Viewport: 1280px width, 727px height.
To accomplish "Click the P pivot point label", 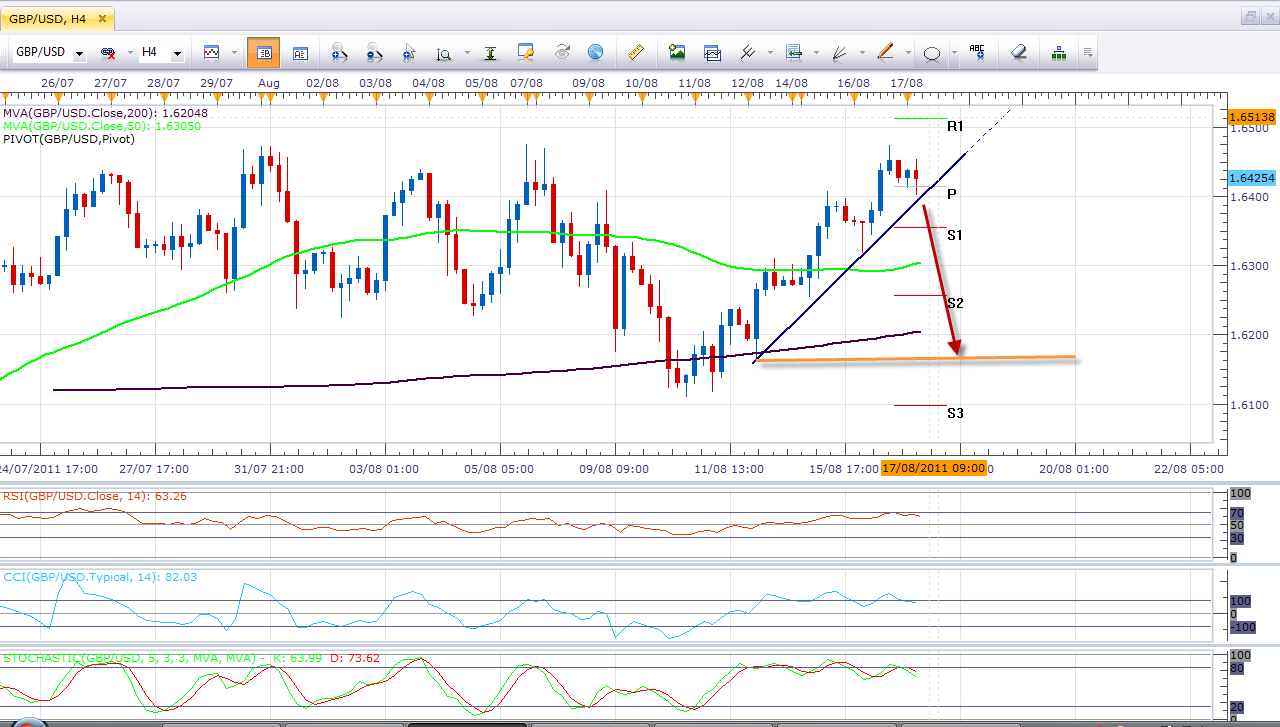I will (x=952, y=194).
